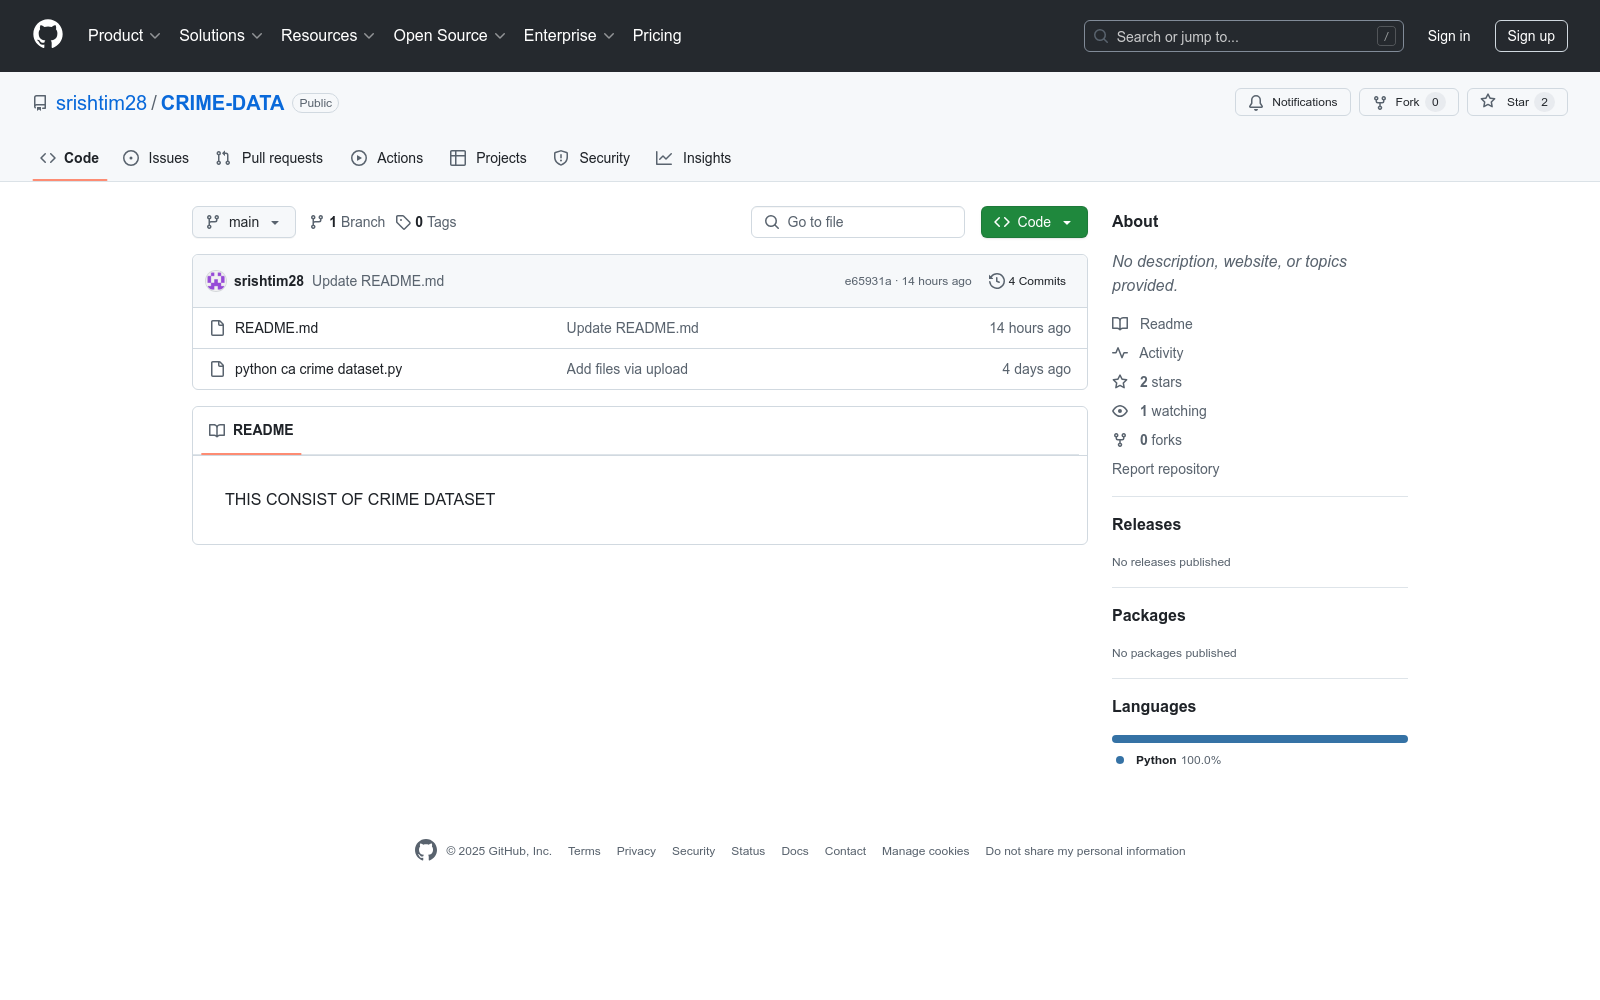This screenshot has width=1600, height=1000.
Task: Open the Packages heading link
Action: click(1148, 615)
